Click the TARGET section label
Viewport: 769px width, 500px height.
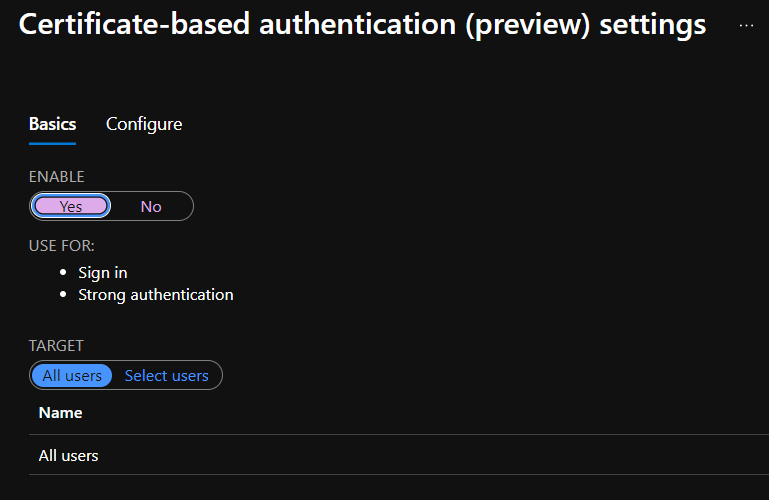point(56,346)
